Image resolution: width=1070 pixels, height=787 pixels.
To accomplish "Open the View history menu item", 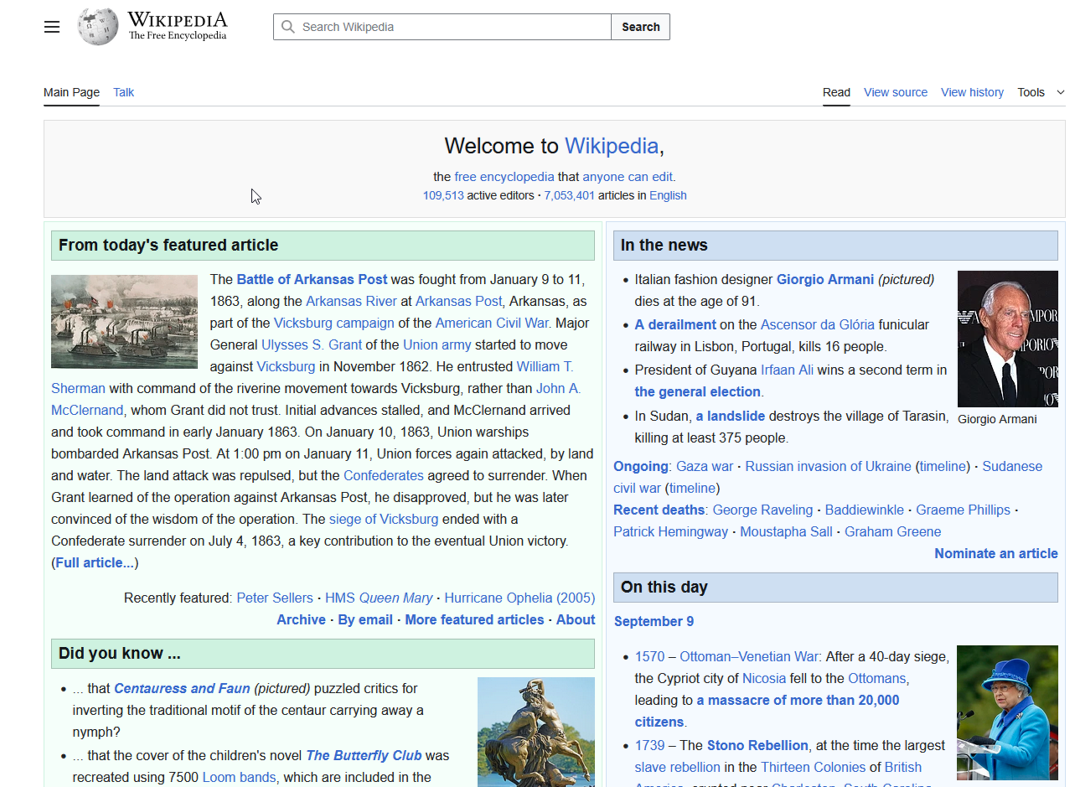I will (x=971, y=91).
